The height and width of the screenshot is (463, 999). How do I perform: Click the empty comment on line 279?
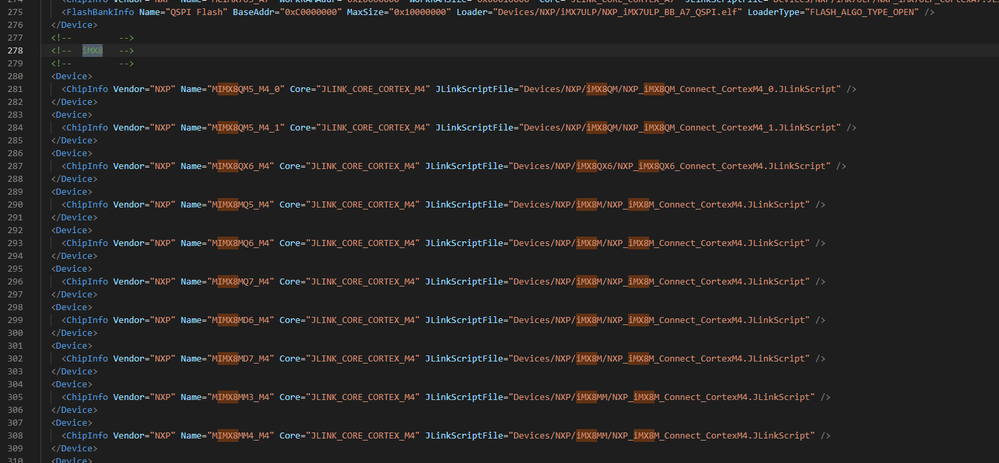click(x=92, y=63)
